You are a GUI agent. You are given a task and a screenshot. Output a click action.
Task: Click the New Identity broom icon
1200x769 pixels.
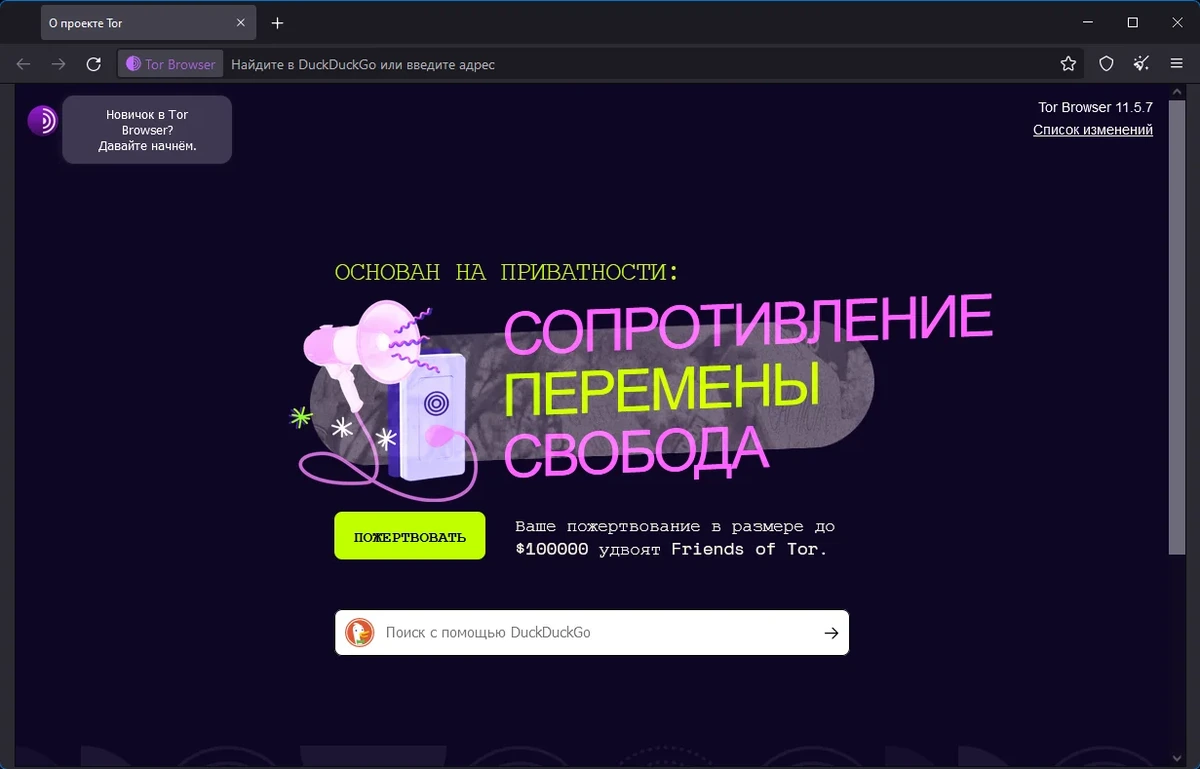pyautogui.click(x=1141, y=64)
